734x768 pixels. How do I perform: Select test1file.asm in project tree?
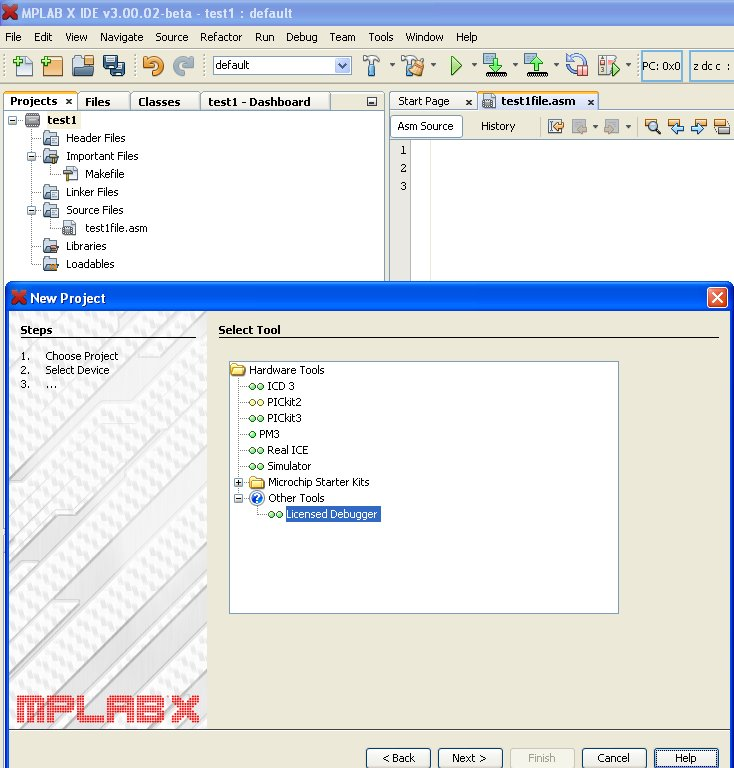click(116, 228)
